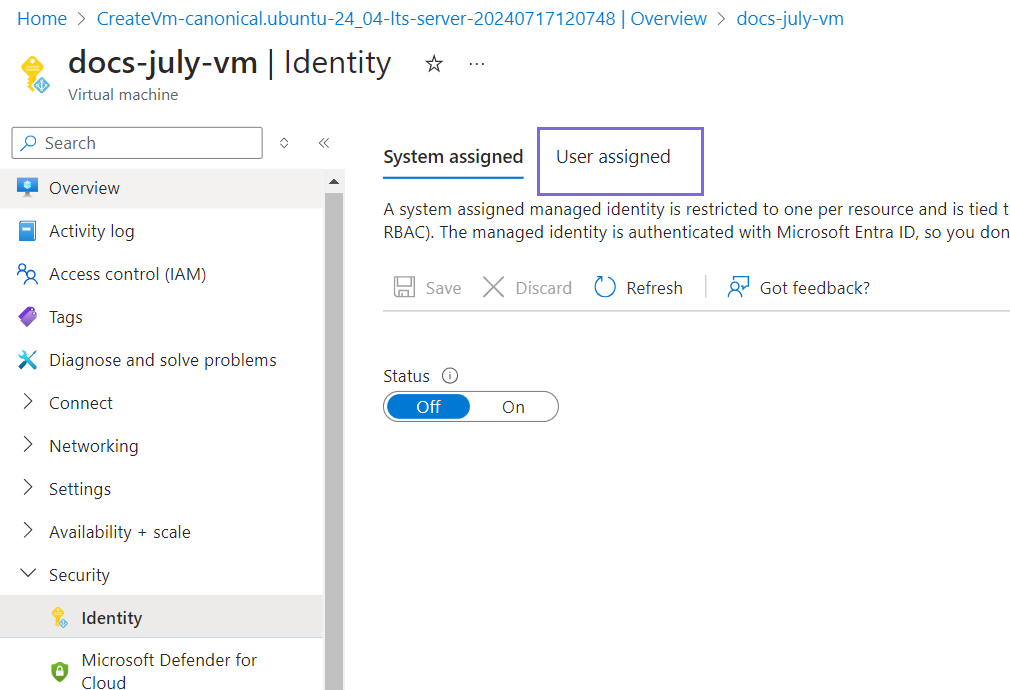Switch Status toggle to On
Image resolution: width=1010 pixels, height=690 pixels.
click(x=513, y=407)
